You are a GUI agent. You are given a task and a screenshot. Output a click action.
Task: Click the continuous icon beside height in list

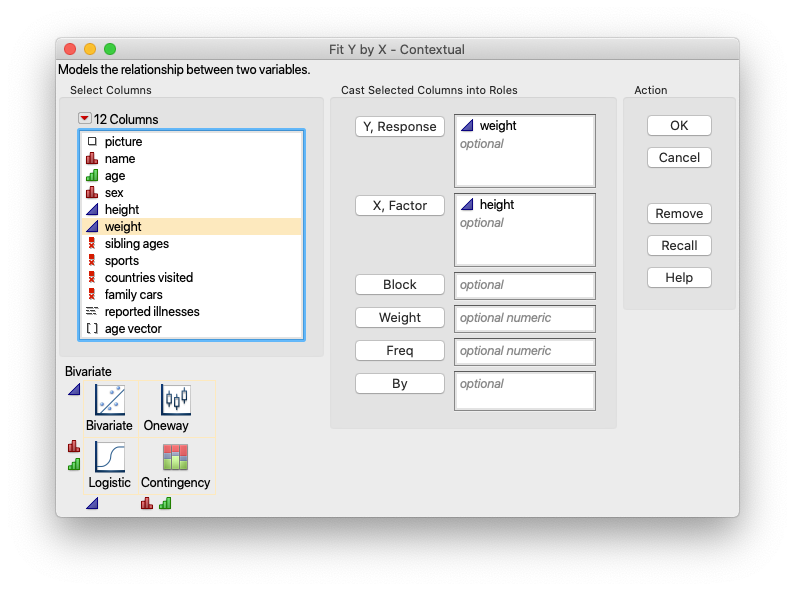(92, 209)
